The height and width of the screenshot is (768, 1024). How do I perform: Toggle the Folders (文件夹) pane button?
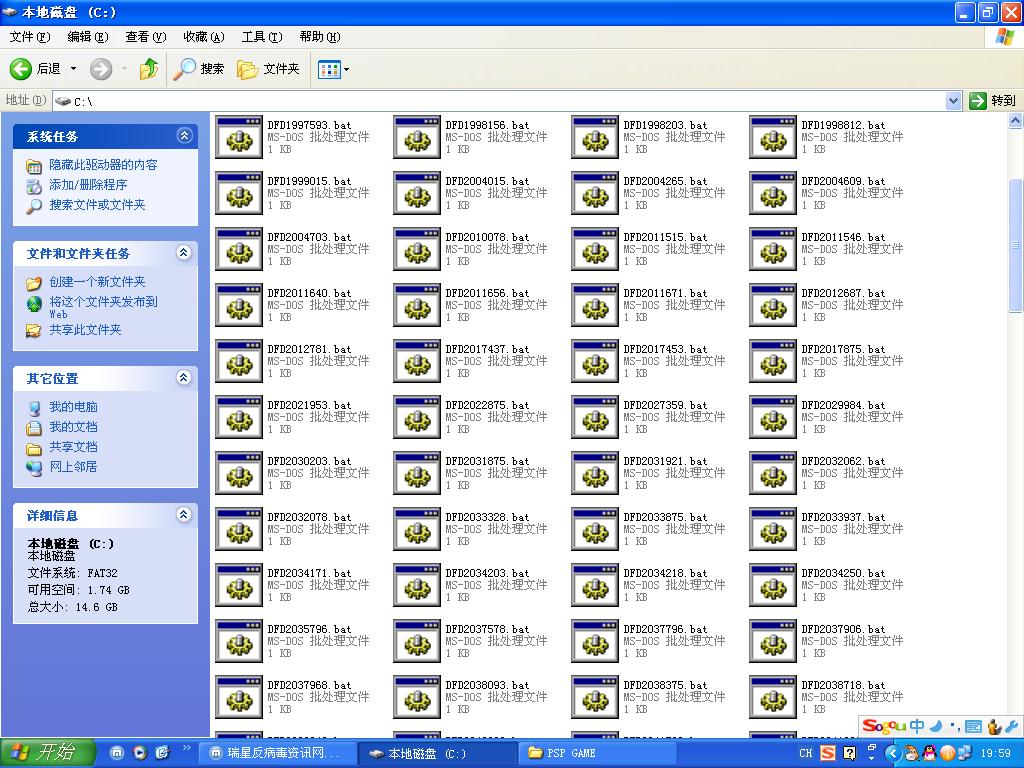[x=268, y=69]
